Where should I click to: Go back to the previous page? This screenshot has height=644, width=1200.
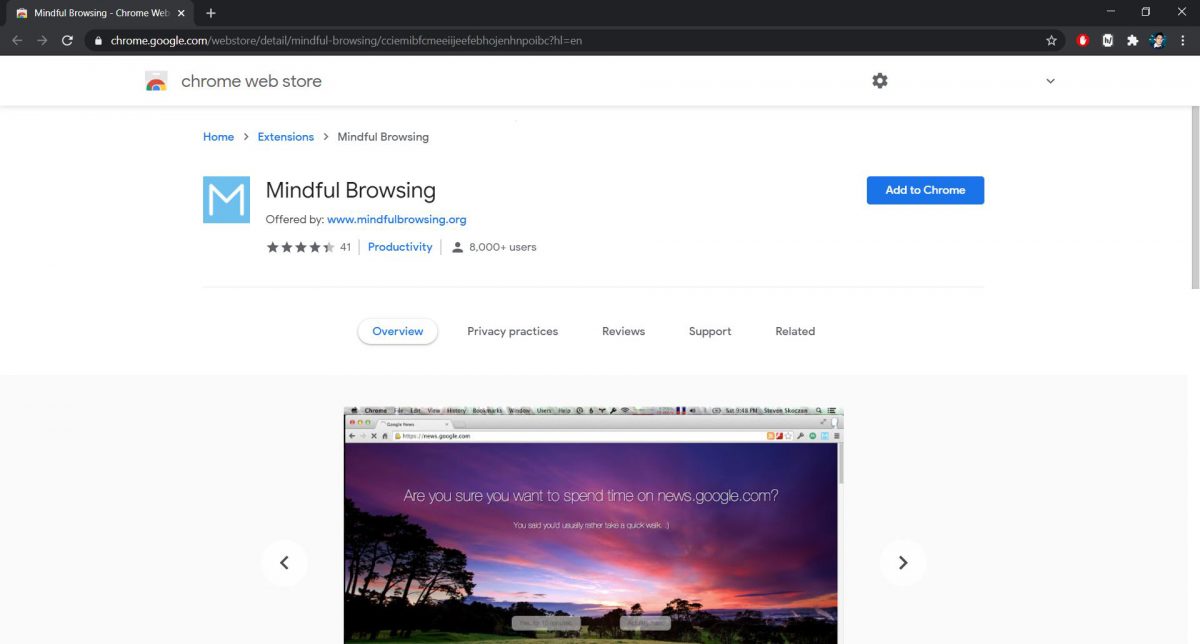tap(17, 41)
